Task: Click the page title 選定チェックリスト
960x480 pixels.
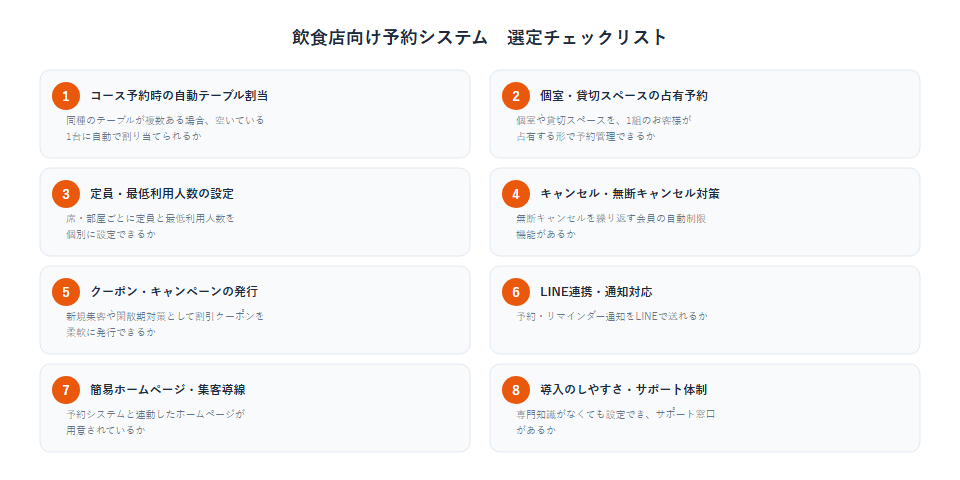Action: pos(587,37)
